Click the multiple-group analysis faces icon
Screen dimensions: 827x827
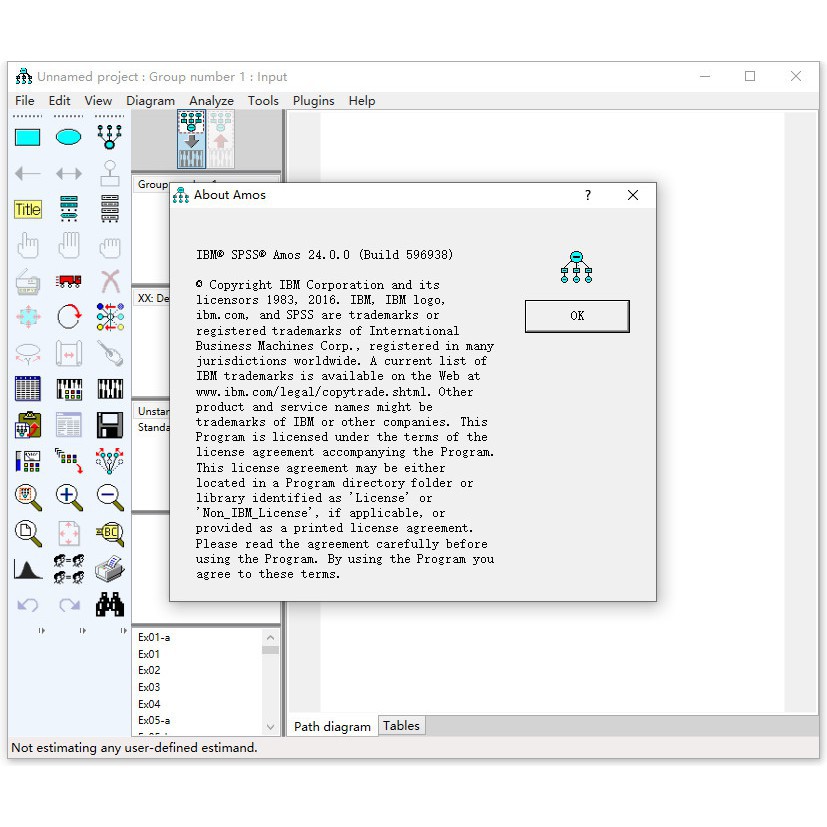[69, 569]
